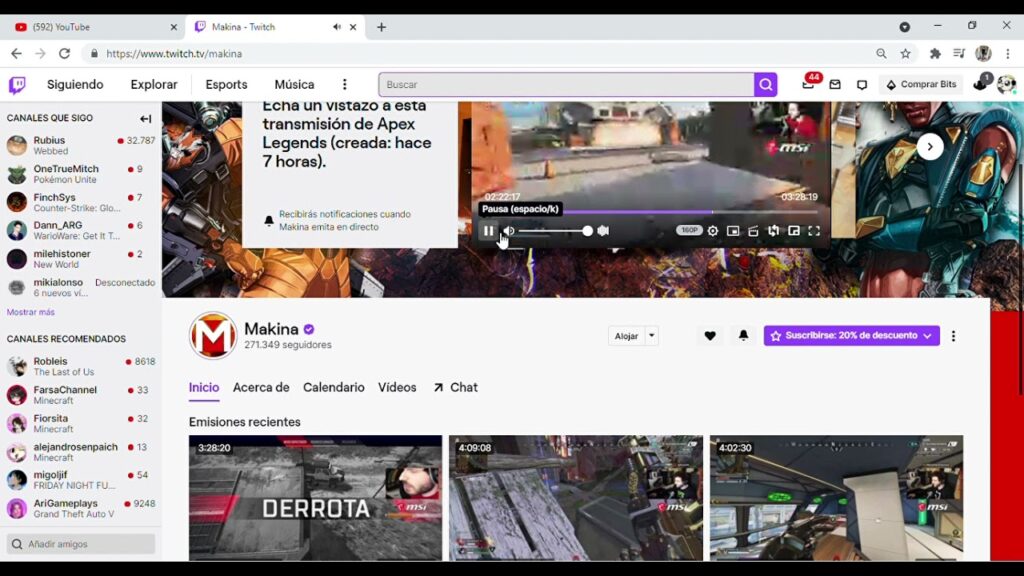This screenshot has width=1024, height=576.
Task: Open the Alojar dropdown arrow
Action: pos(651,336)
